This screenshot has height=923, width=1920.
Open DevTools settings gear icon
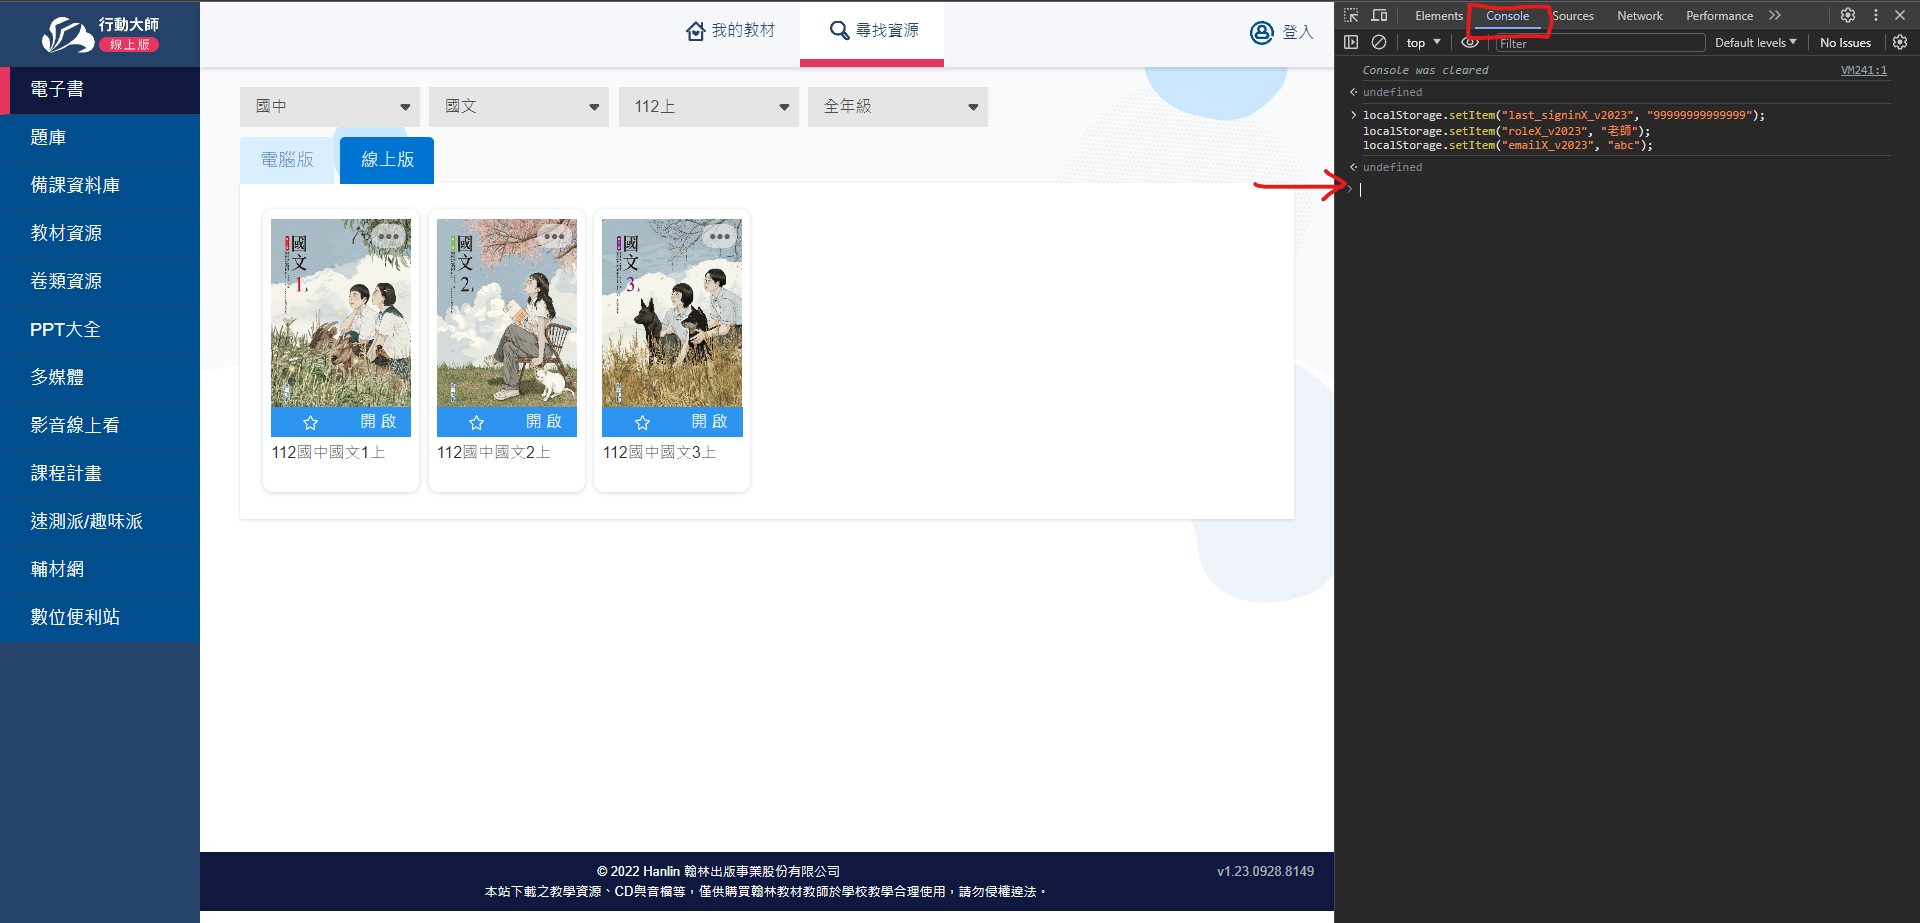click(1848, 15)
